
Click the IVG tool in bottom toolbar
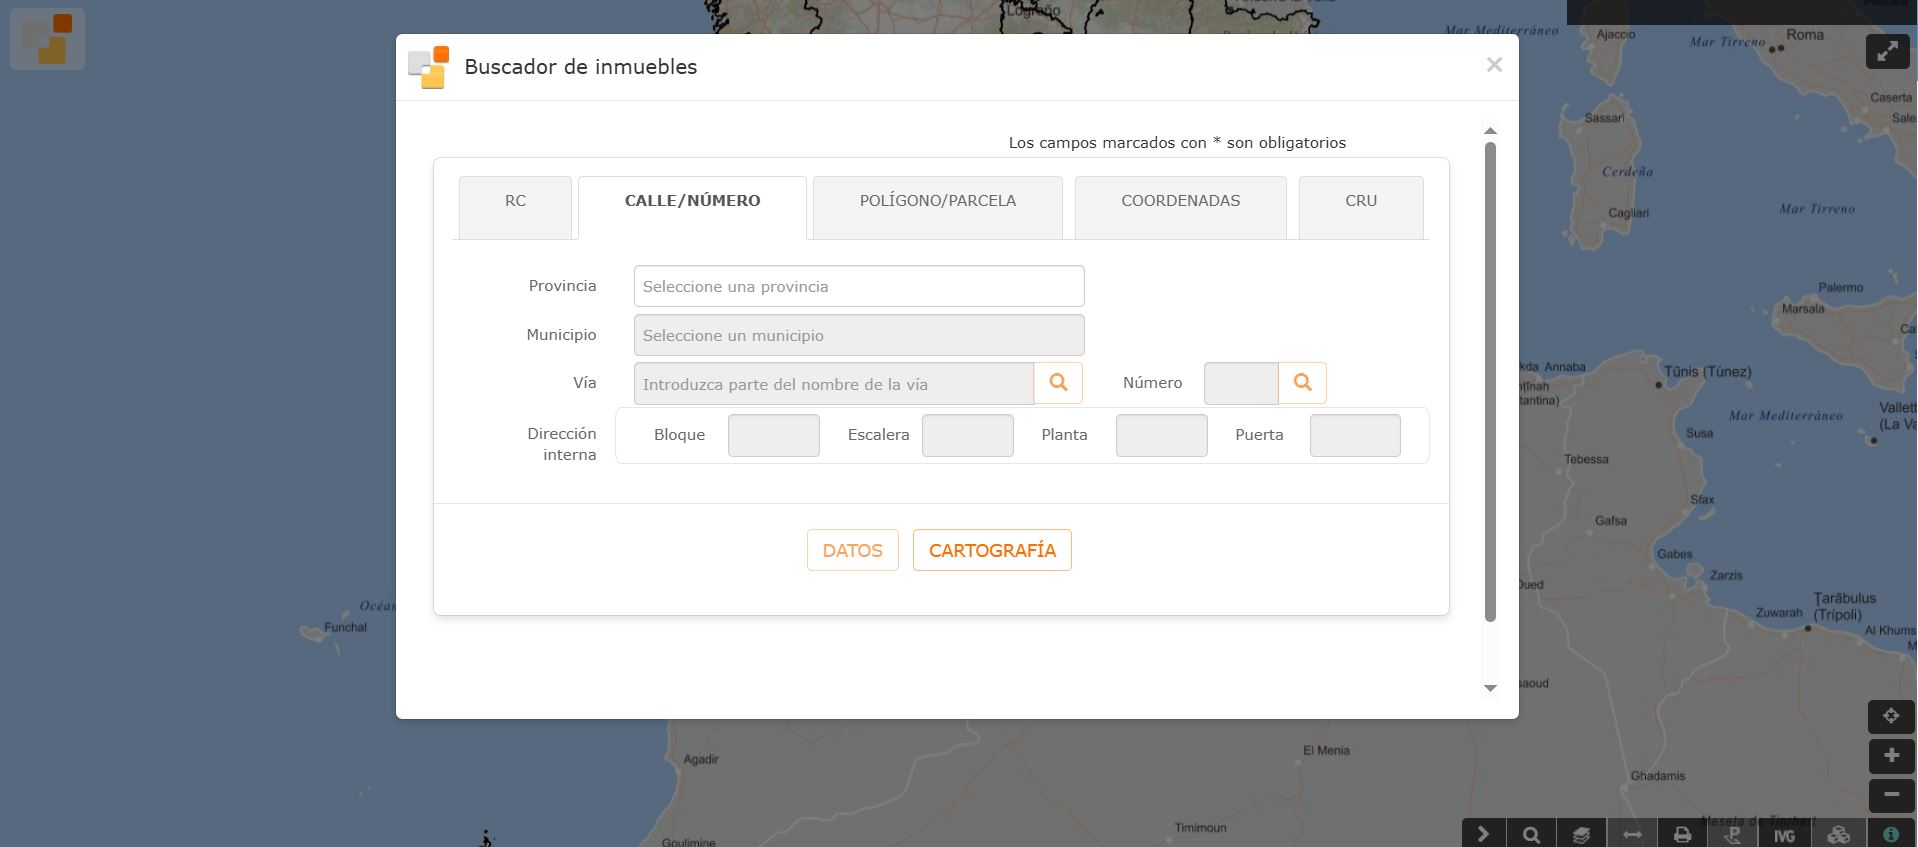coord(1785,834)
